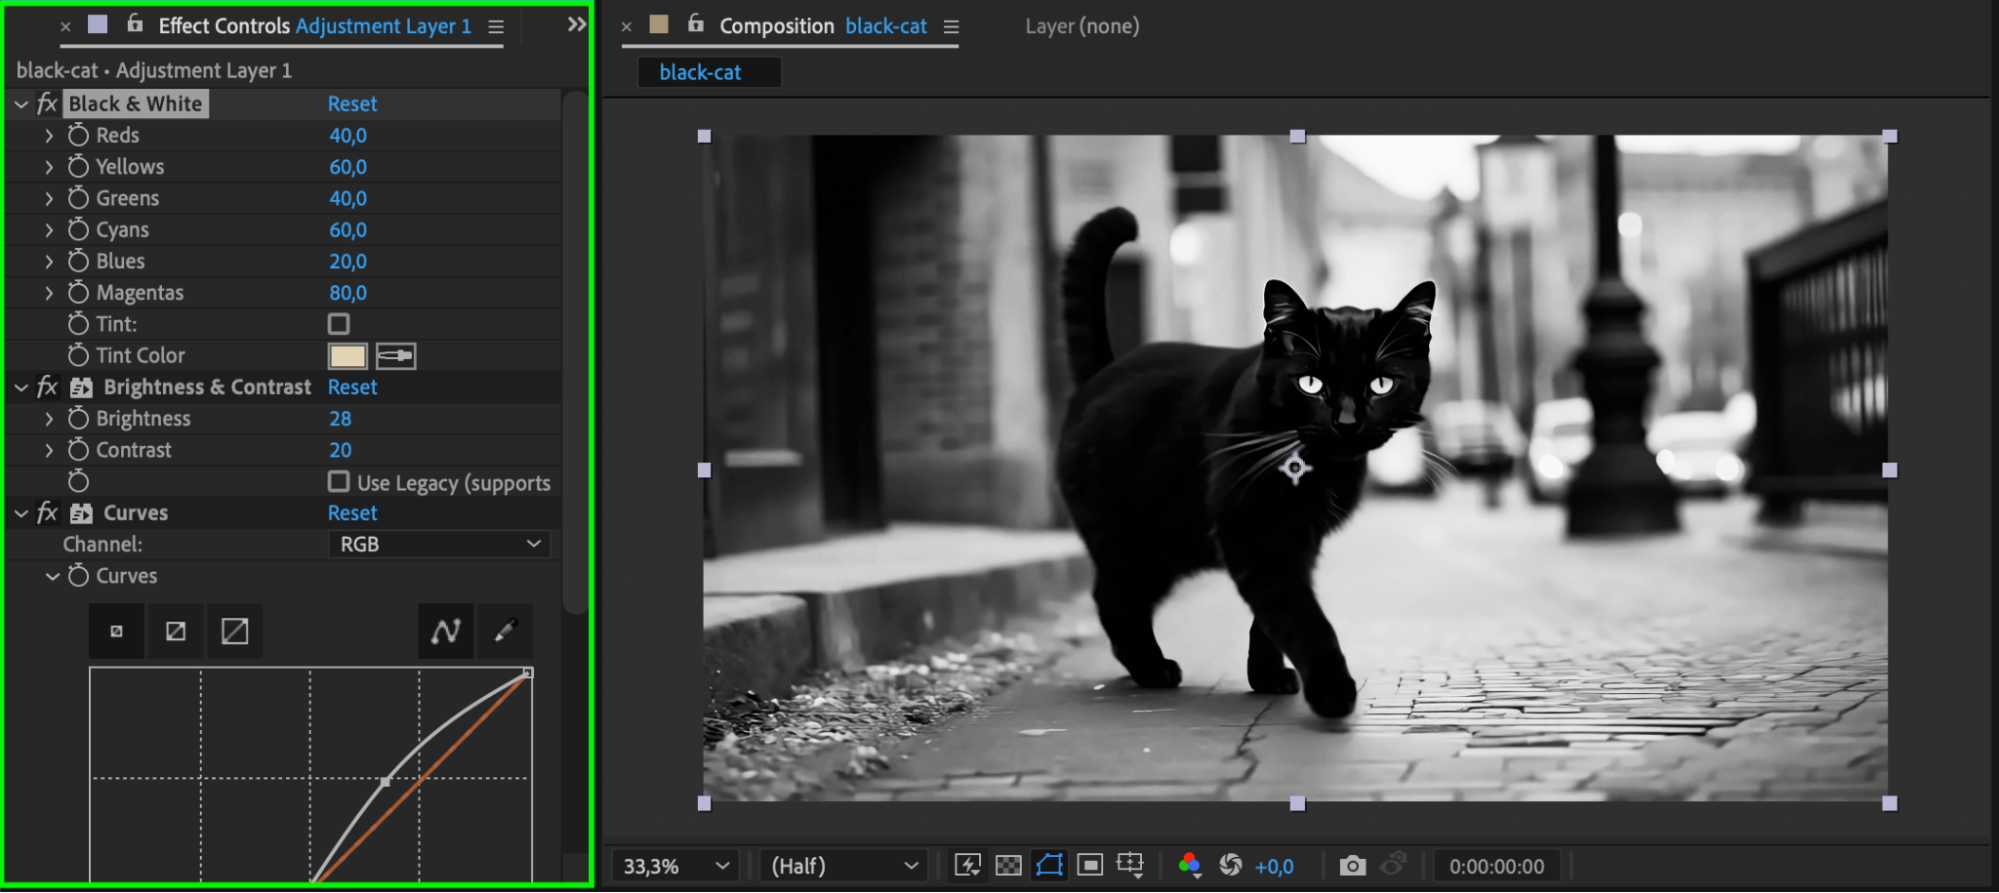Open the 33,3% magnification dropdown

click(676, 866)
